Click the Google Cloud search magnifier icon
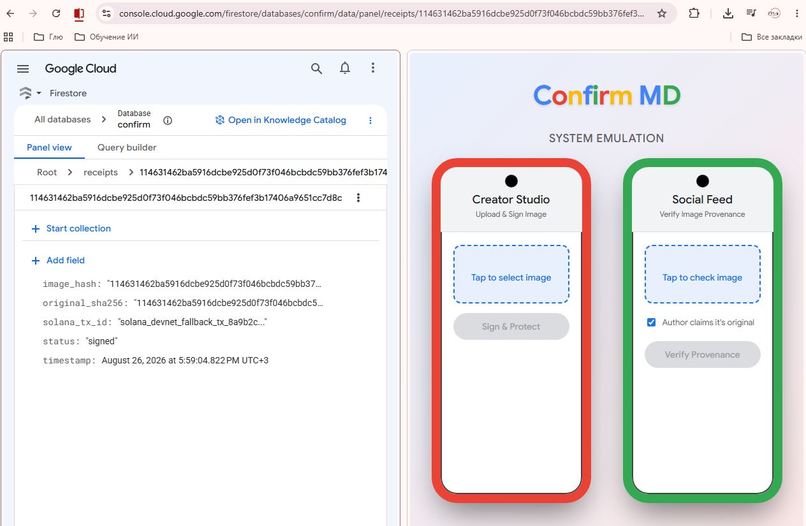The image size is (806, 526). click(x=316, y=68)
